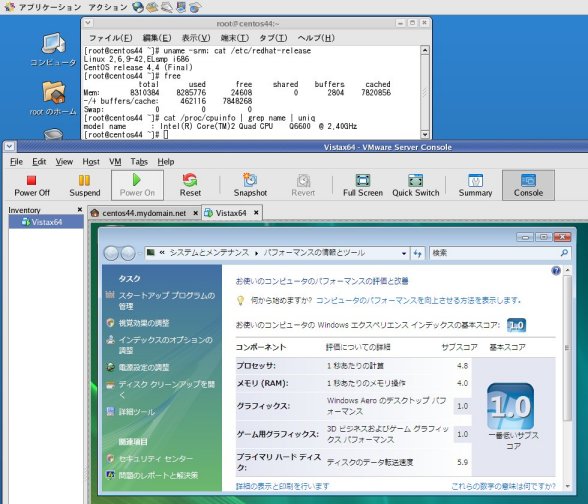Open terminal 端末(T) menu
Screen dimensions: 588x504
235,38
